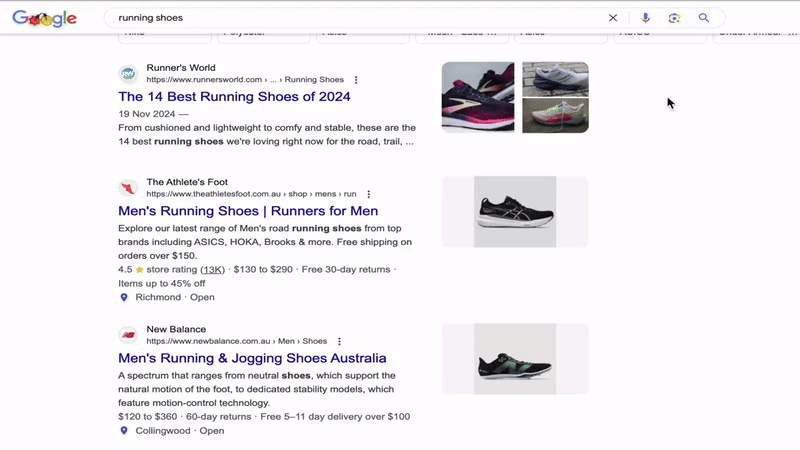Click the Runner's World site favicon
800x450 pixels.
coord(128,74)
